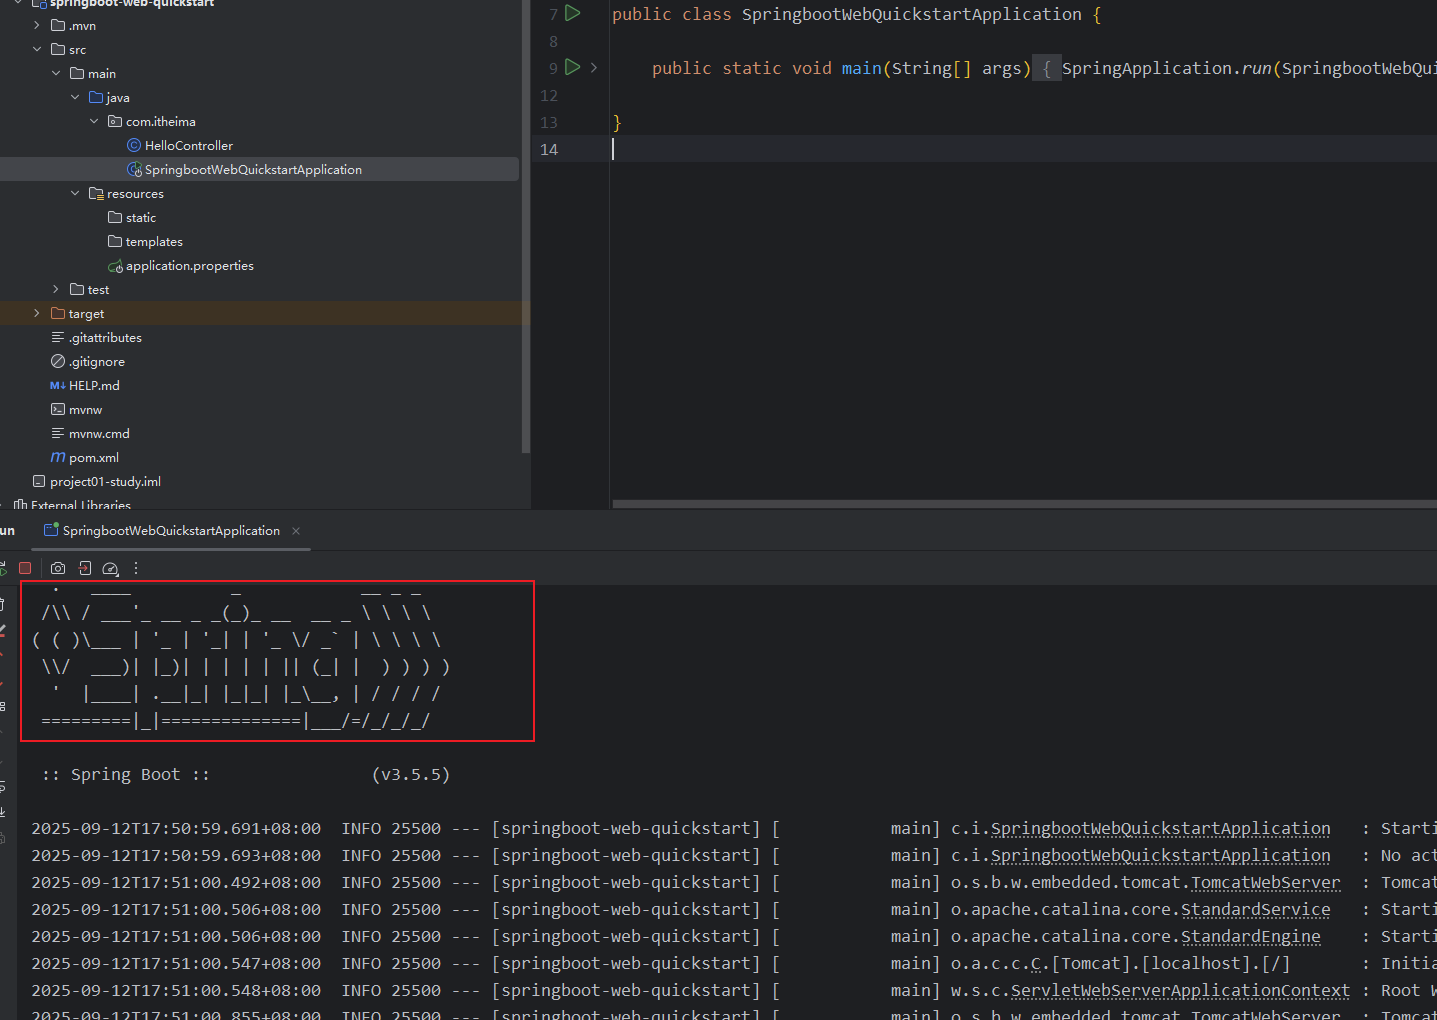Open .gitattributes file
Screen dimensions: 1437x1020
105,337
